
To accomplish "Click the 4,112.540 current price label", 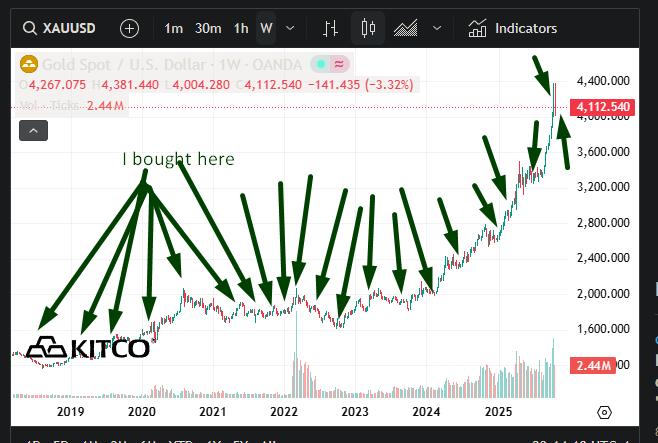I will click(602, 107).
